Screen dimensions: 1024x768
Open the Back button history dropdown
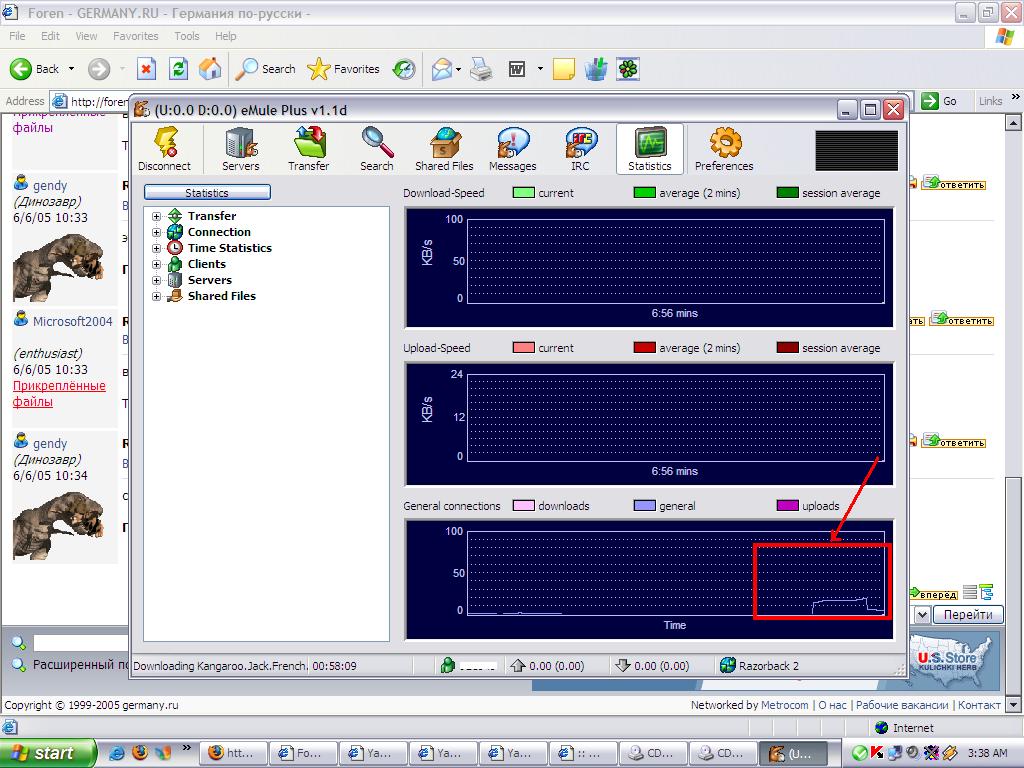click(x=71, y=69)
